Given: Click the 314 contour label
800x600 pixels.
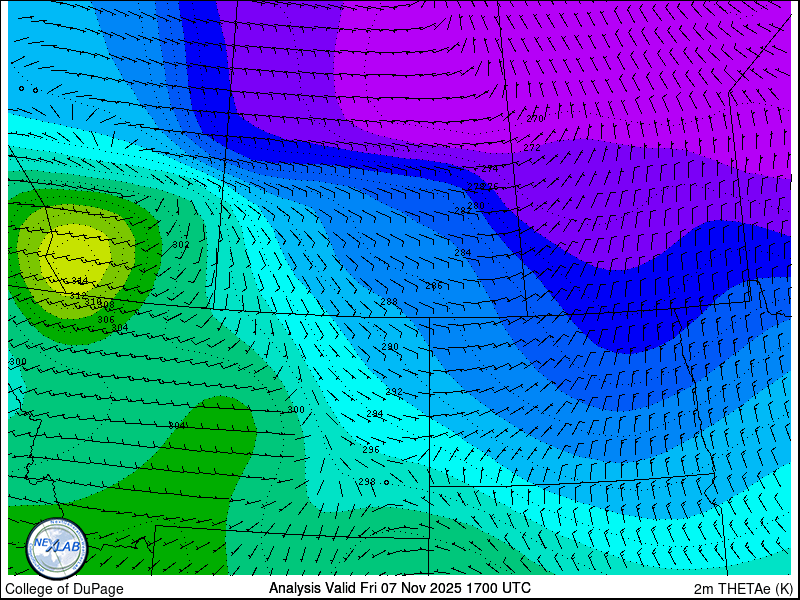Looking at the screenshot, I should (x=79, y=281).
